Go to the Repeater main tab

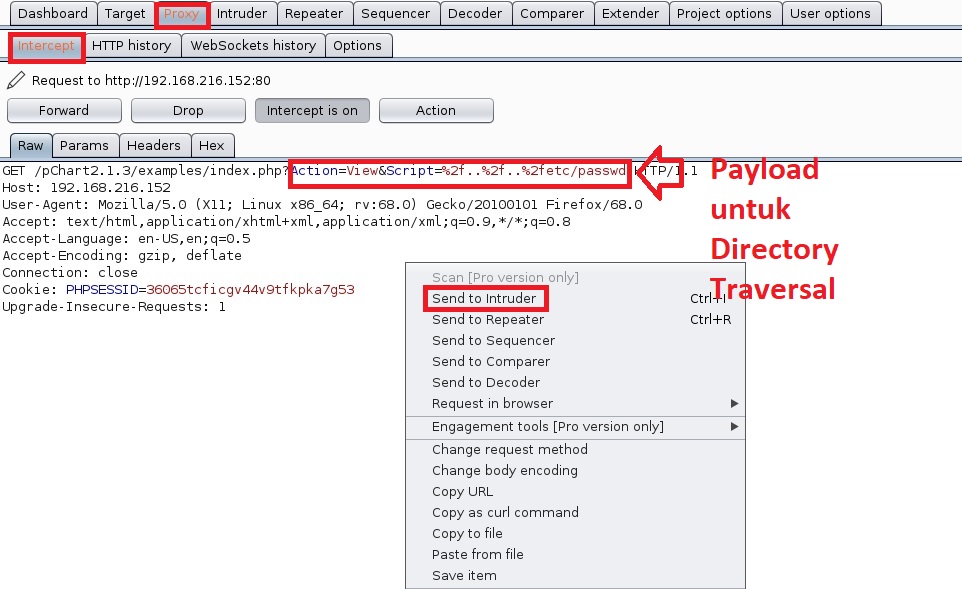[314, 13]
